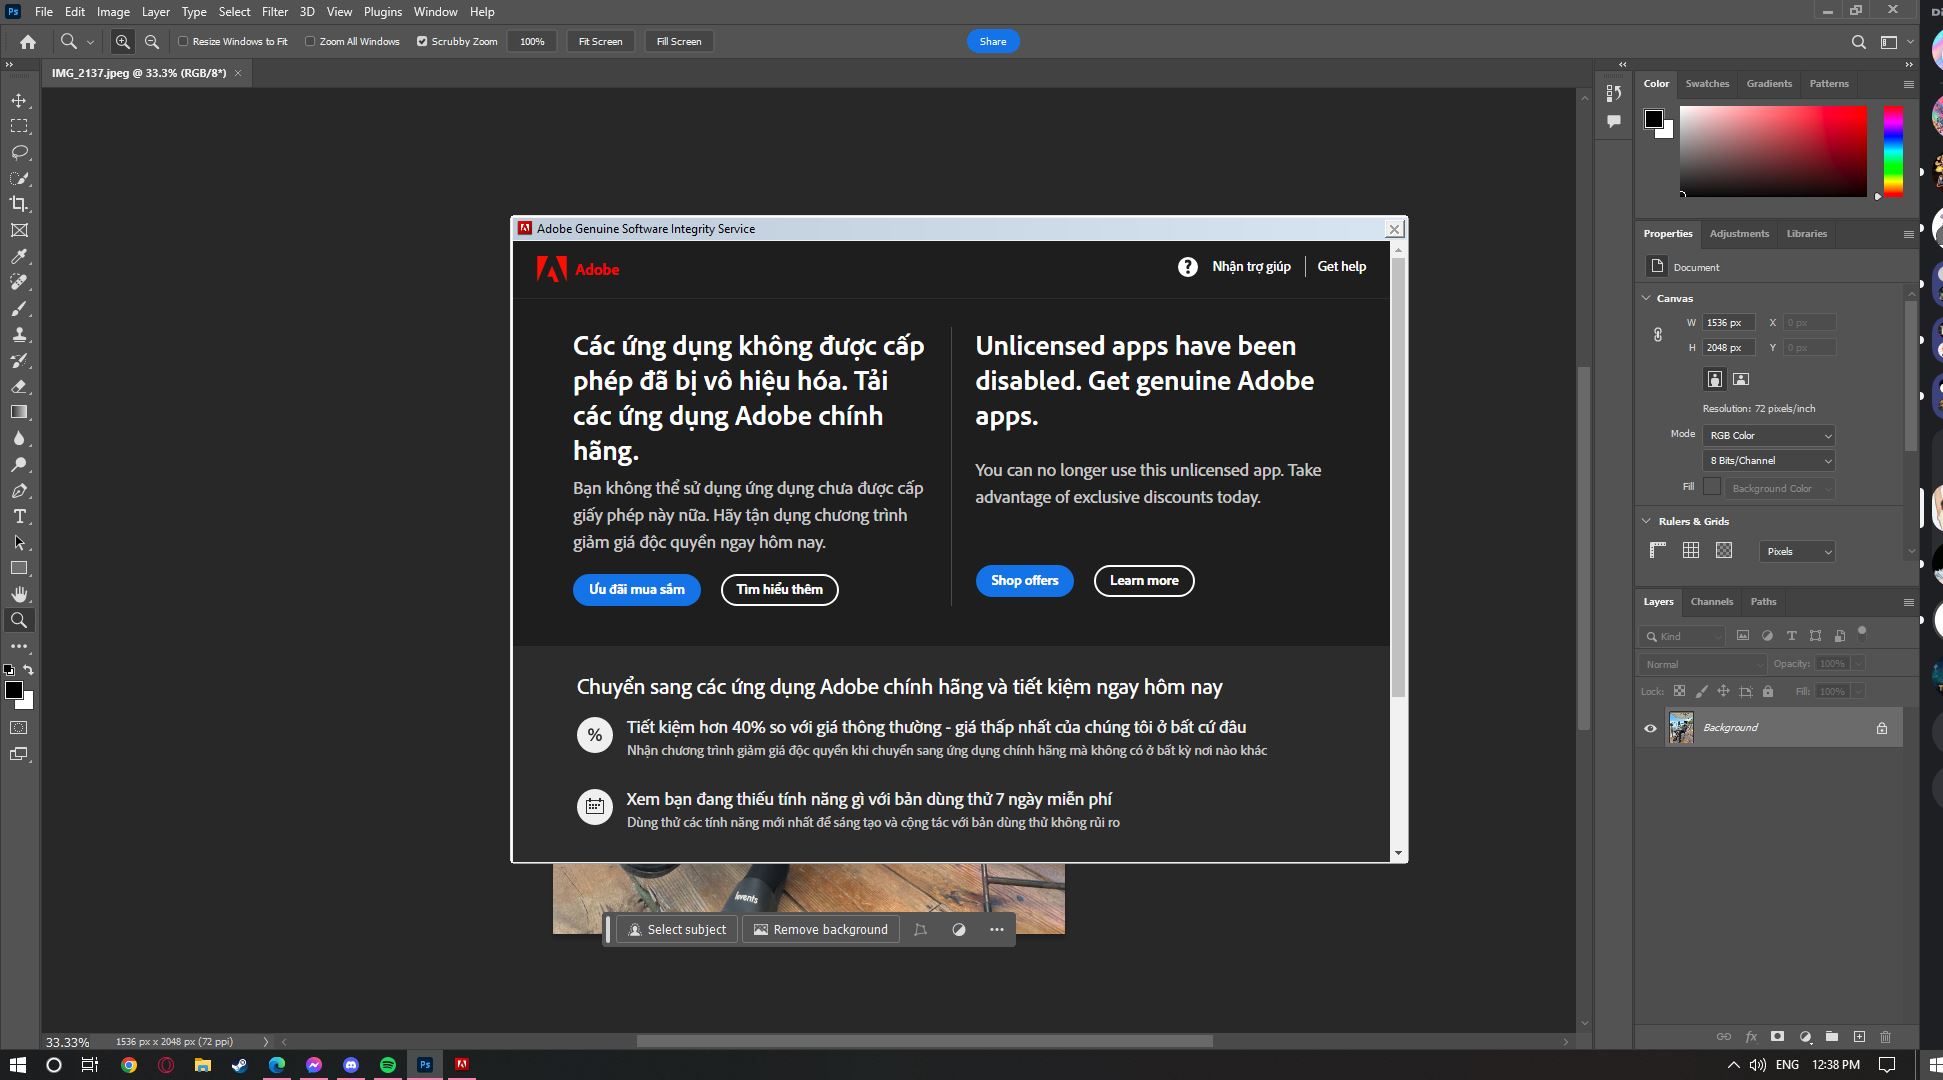
Task: Enable Resize Windows to Fit checkbox
Action: [183, 41]
